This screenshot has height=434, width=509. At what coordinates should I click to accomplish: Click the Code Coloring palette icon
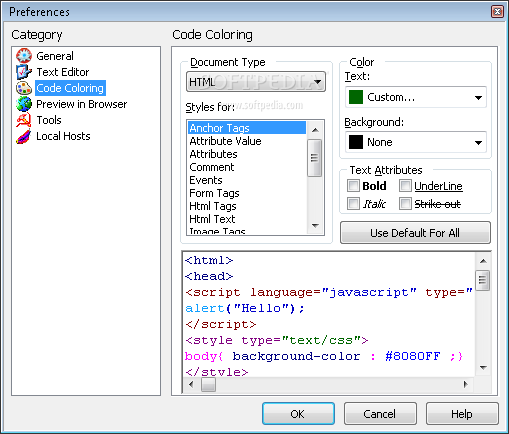24,88
